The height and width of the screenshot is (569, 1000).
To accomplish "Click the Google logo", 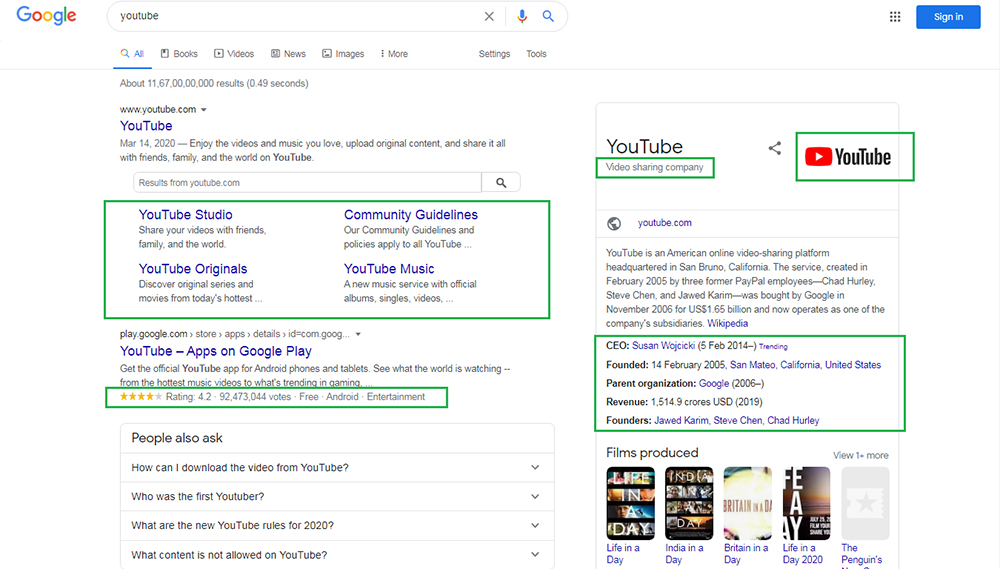I will [x=46, y=15].
